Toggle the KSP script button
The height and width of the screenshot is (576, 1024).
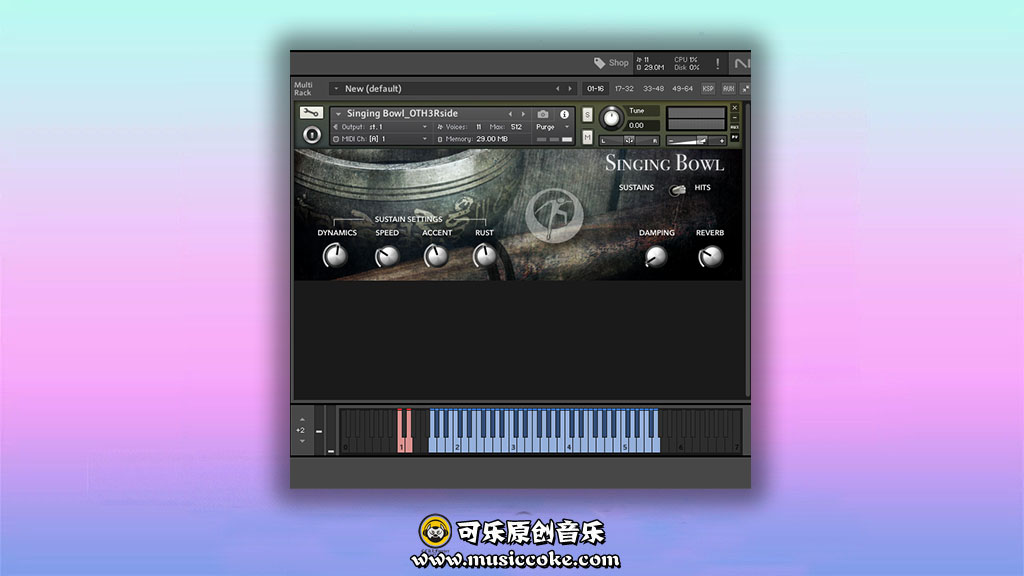pyautogui.click(x=708, y=89)
